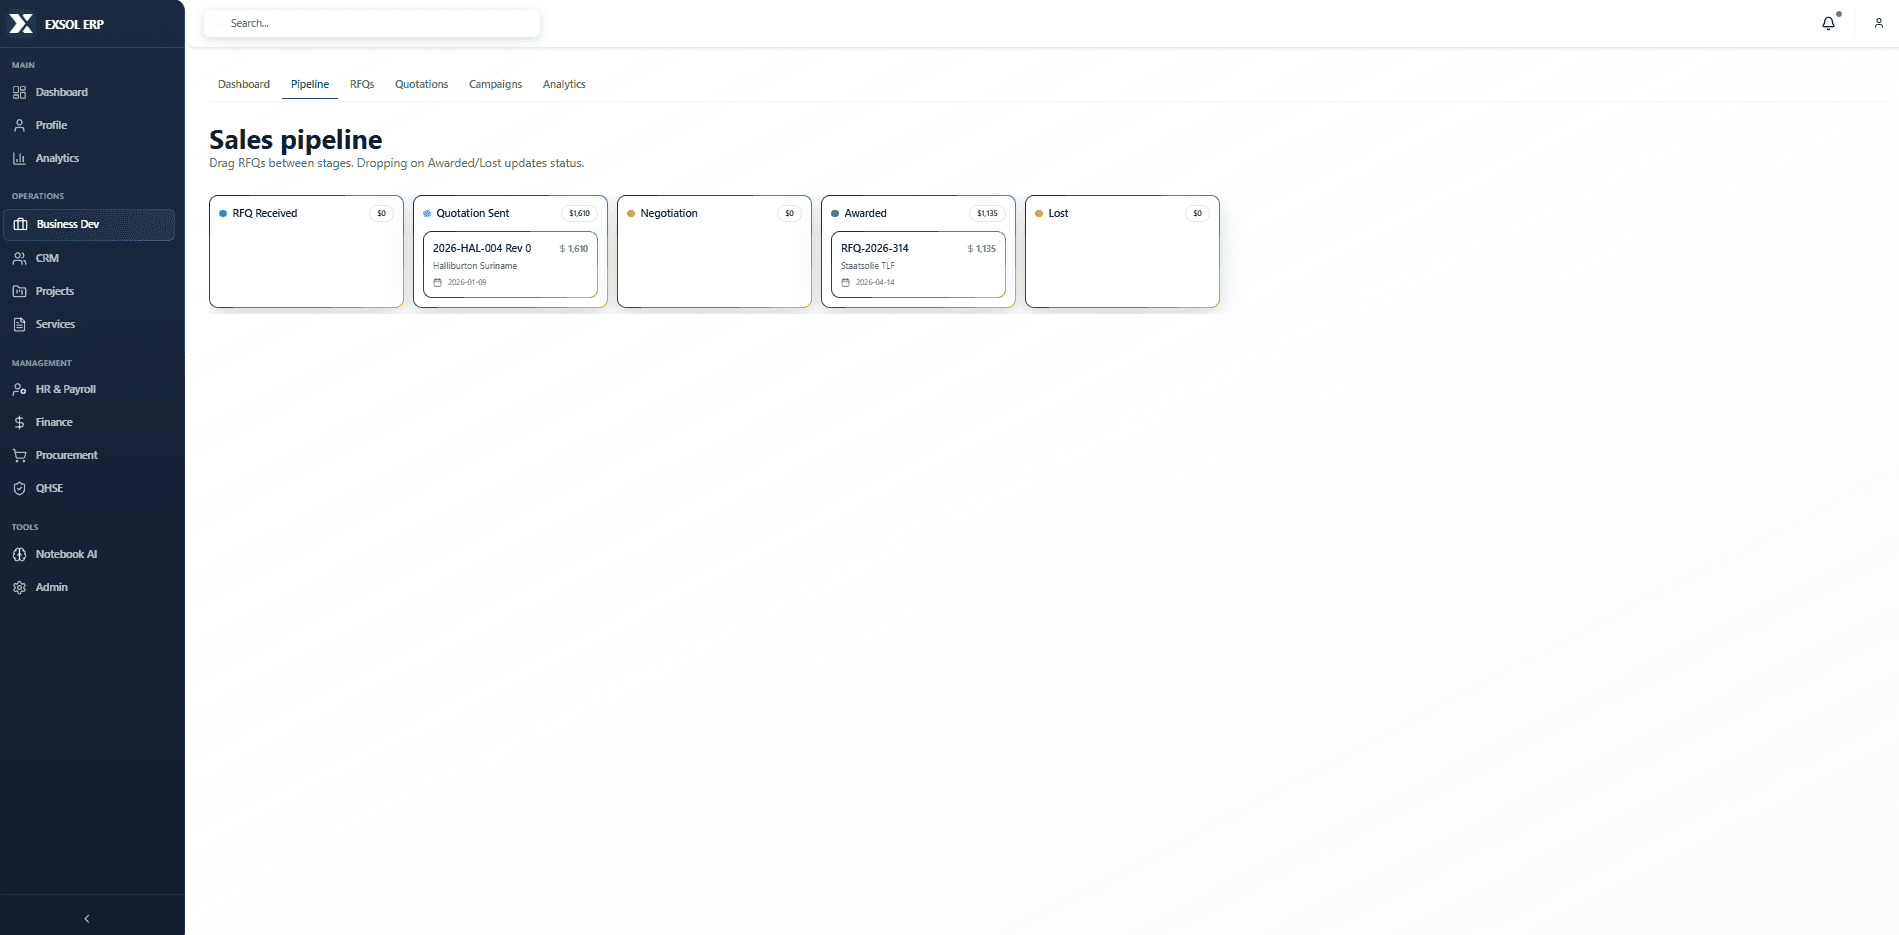Image resolution: width=1899 pixels, height=935 pixels.
Task: Open the RFQs tab
Action: click(x=362, y=84)
